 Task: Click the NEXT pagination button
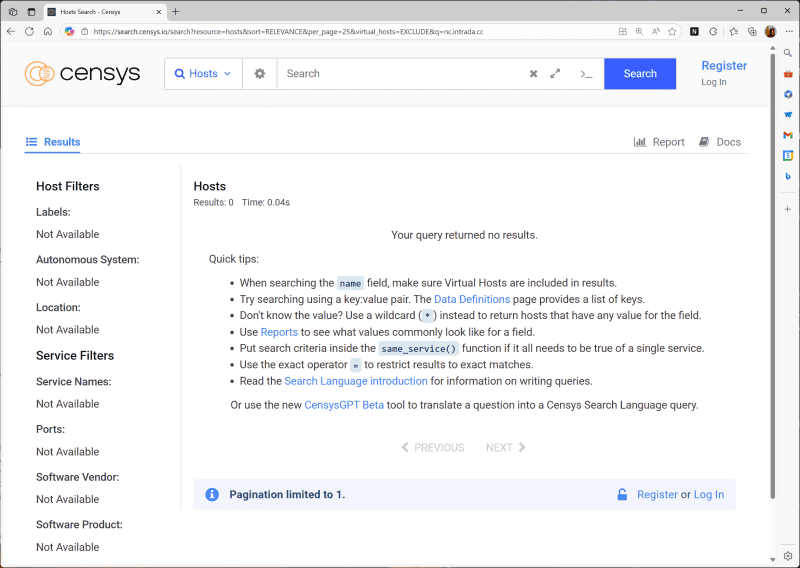tap(506, 448)
